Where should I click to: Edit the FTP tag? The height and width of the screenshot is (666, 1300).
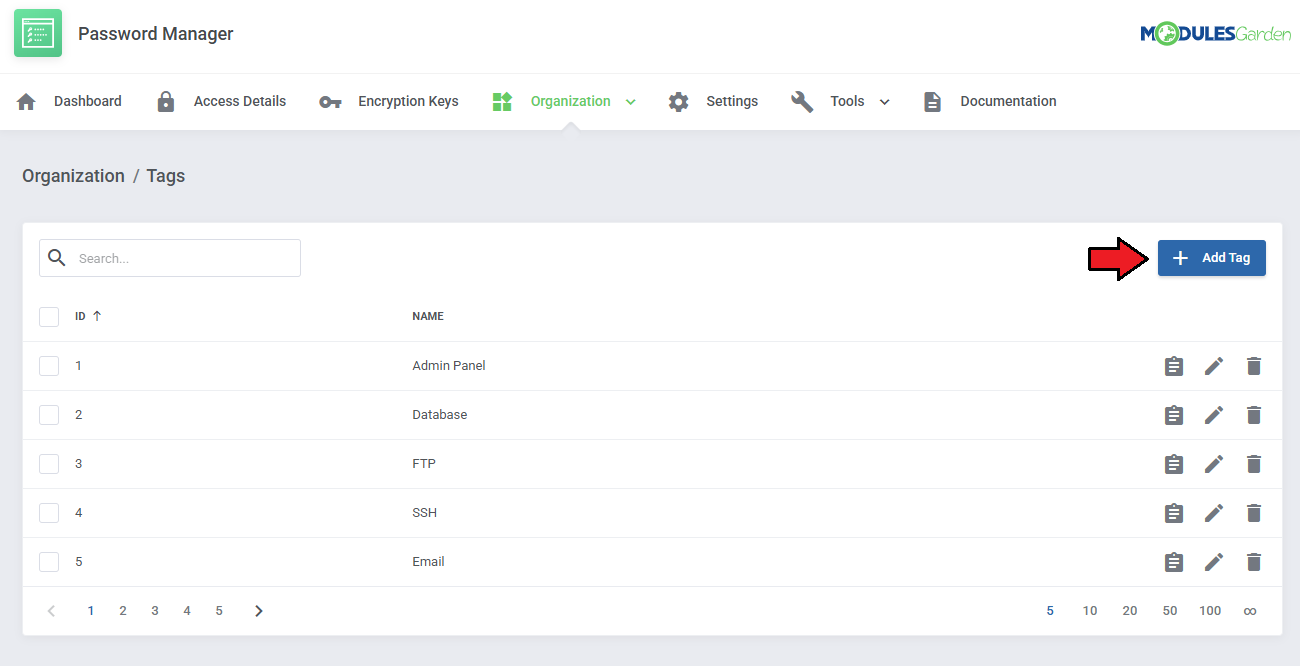[x=1214, y=464]
